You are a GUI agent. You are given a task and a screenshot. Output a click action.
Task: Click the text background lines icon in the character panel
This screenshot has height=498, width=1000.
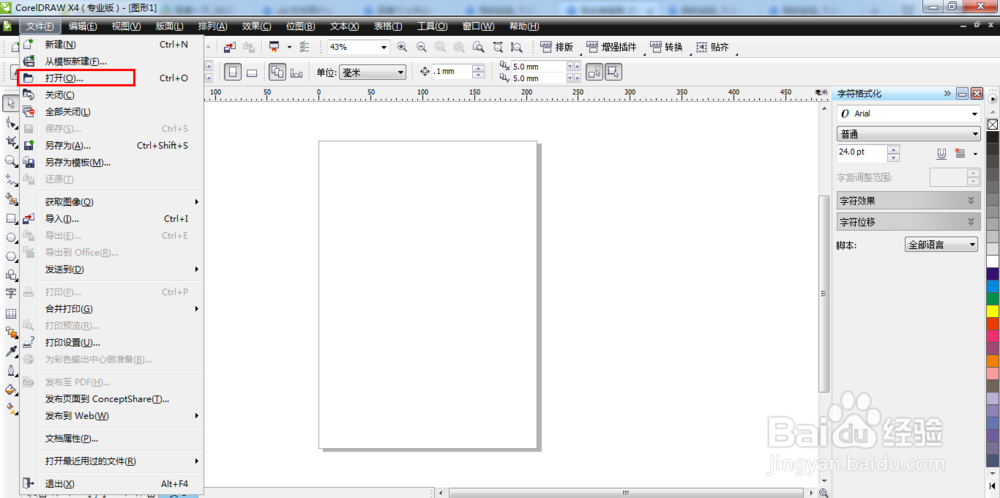[960, 153]
